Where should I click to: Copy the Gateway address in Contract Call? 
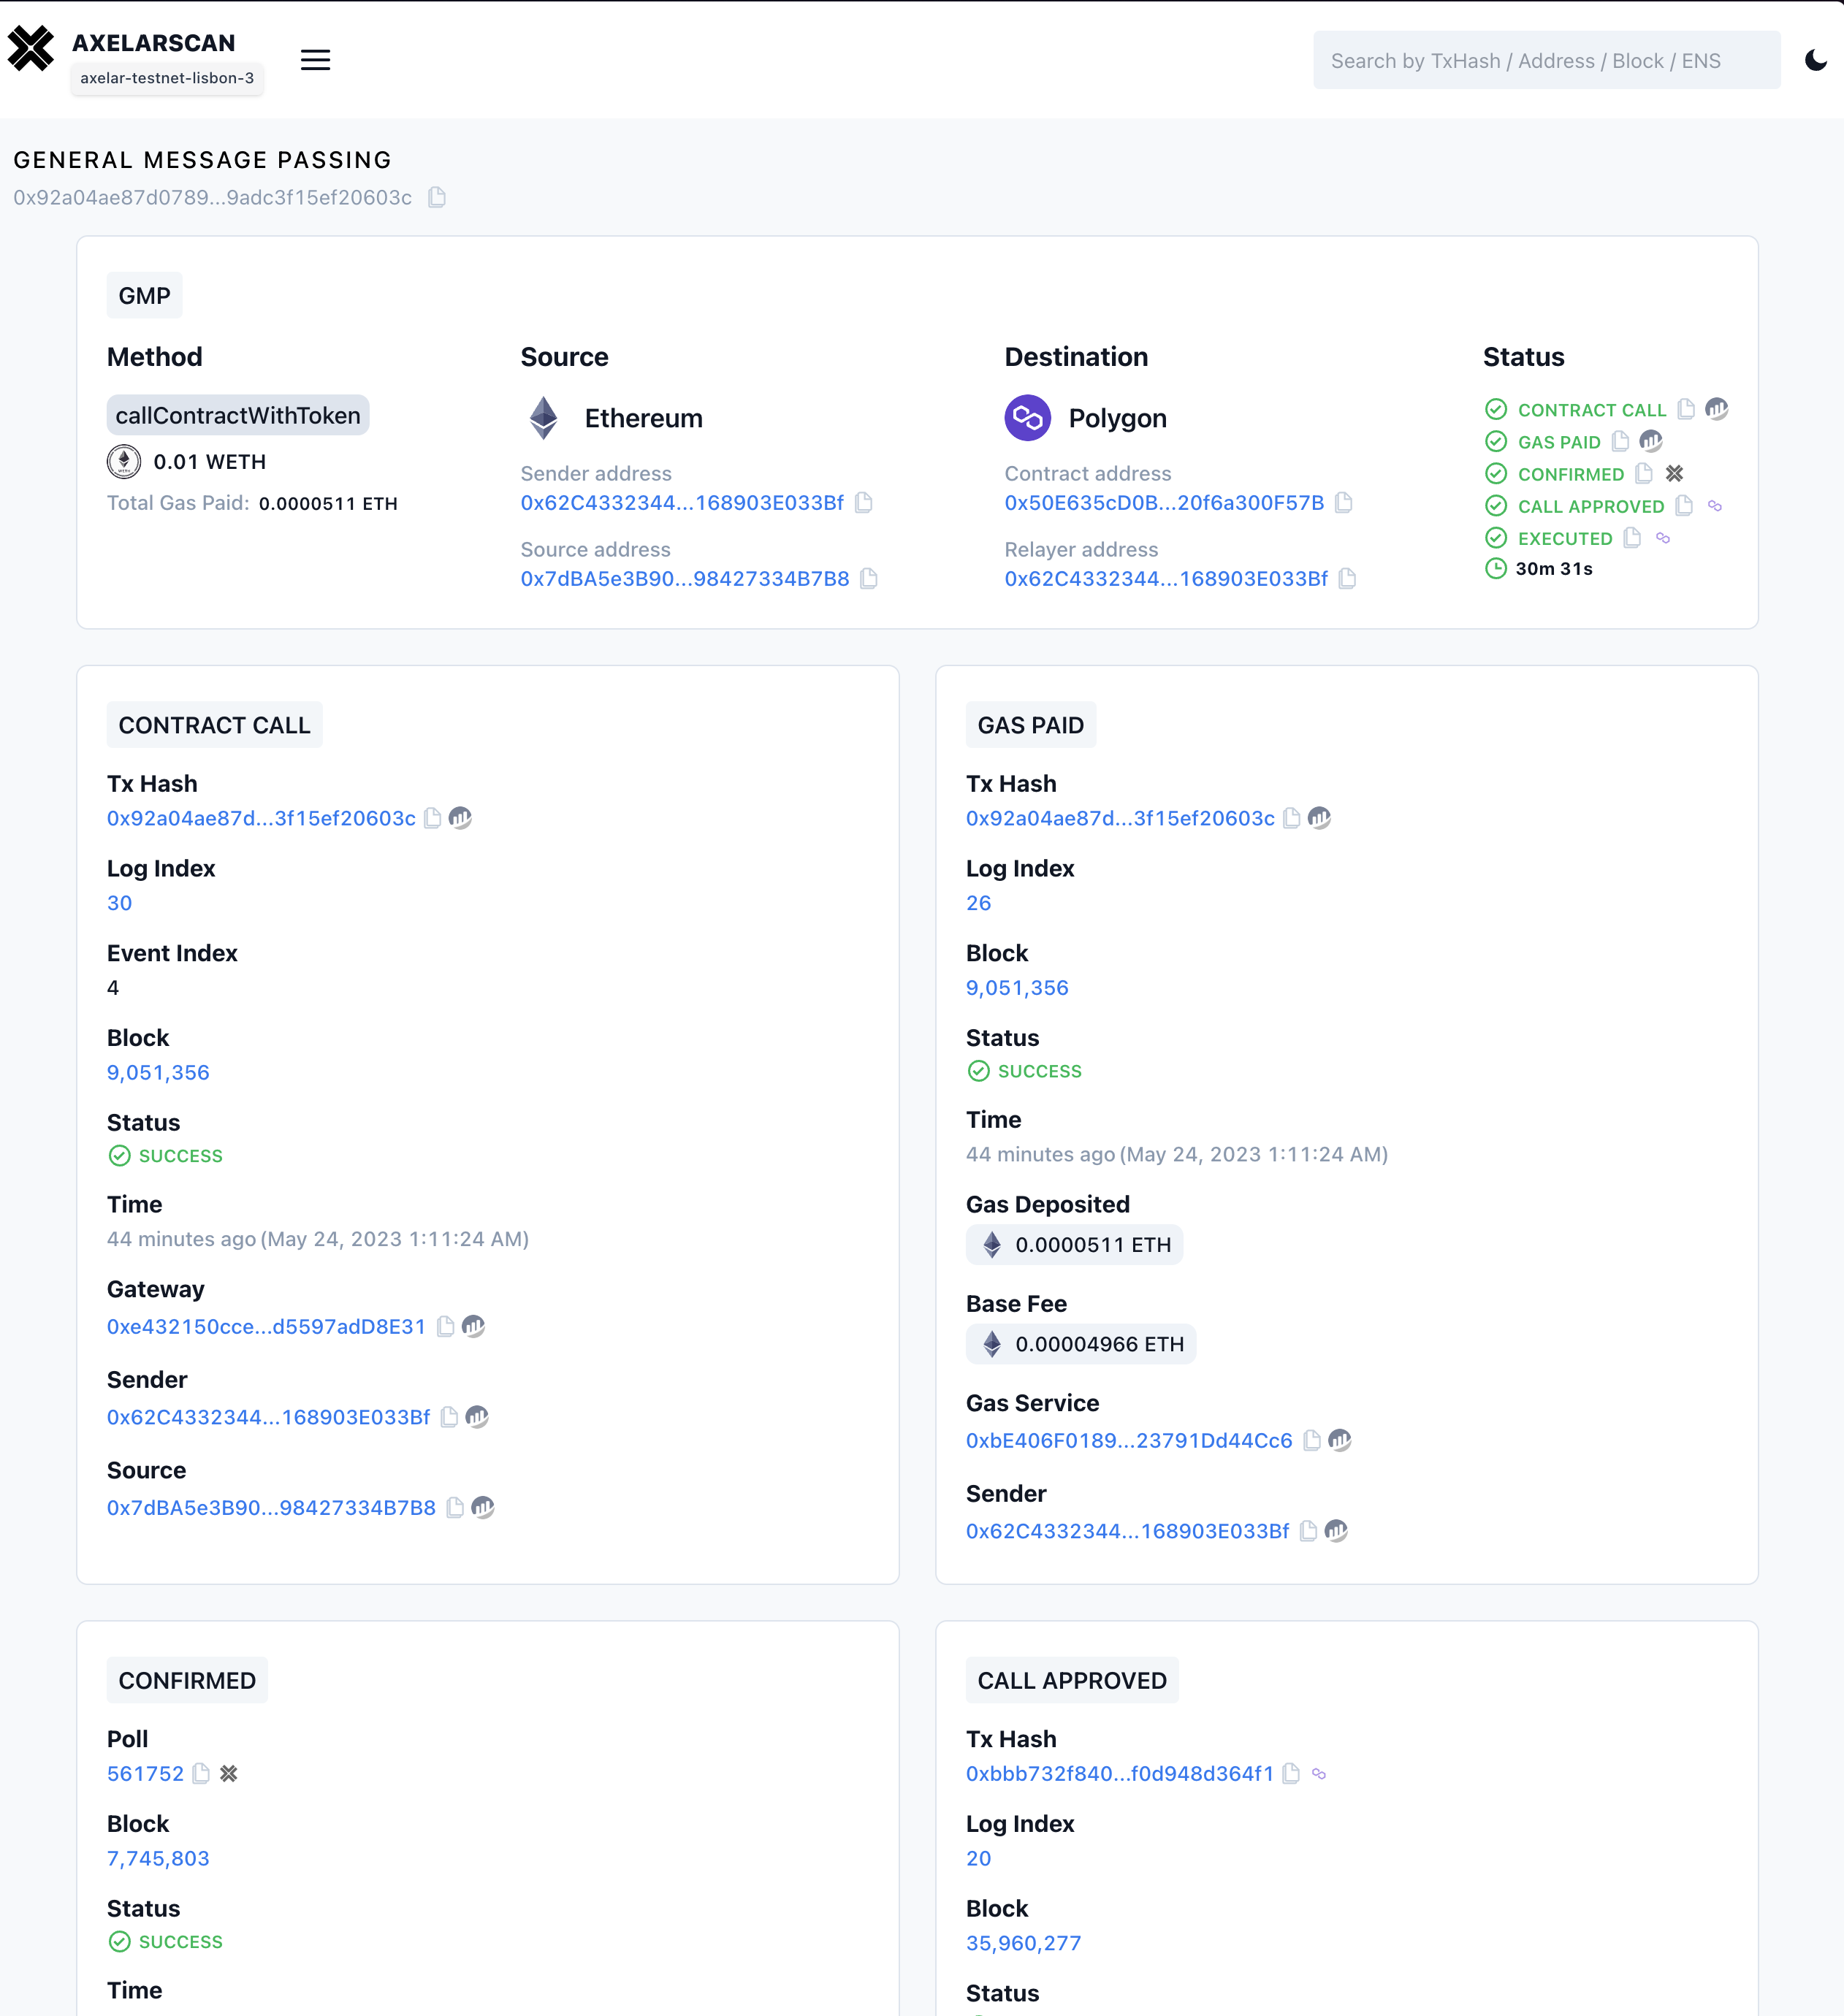click(x=446, y=1326)
